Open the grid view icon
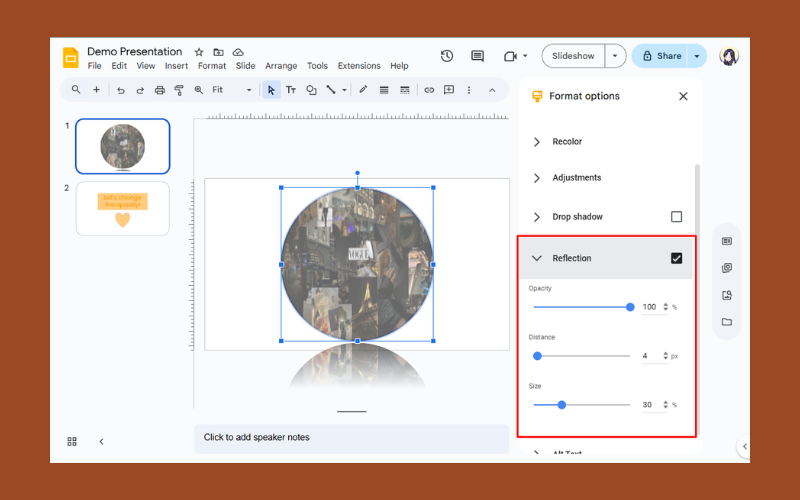Image resolution: width=800 pixels, height=500 pixels. [x=72, y=441]
